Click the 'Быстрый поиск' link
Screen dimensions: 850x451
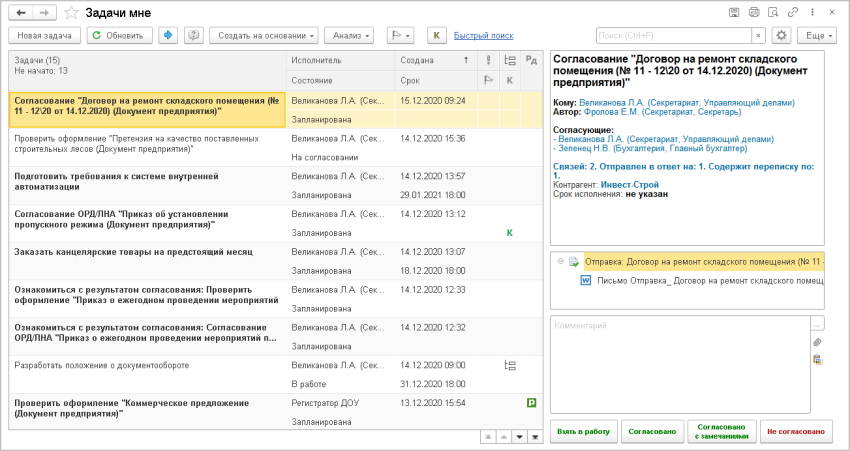click(483, 35)
